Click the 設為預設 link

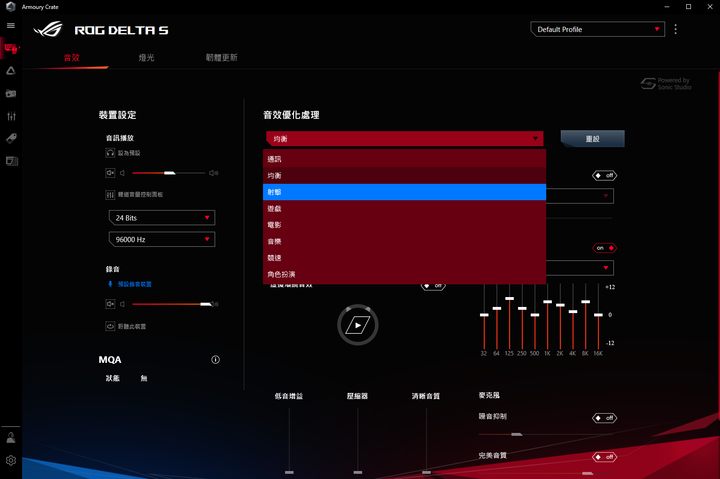[129, 153]
